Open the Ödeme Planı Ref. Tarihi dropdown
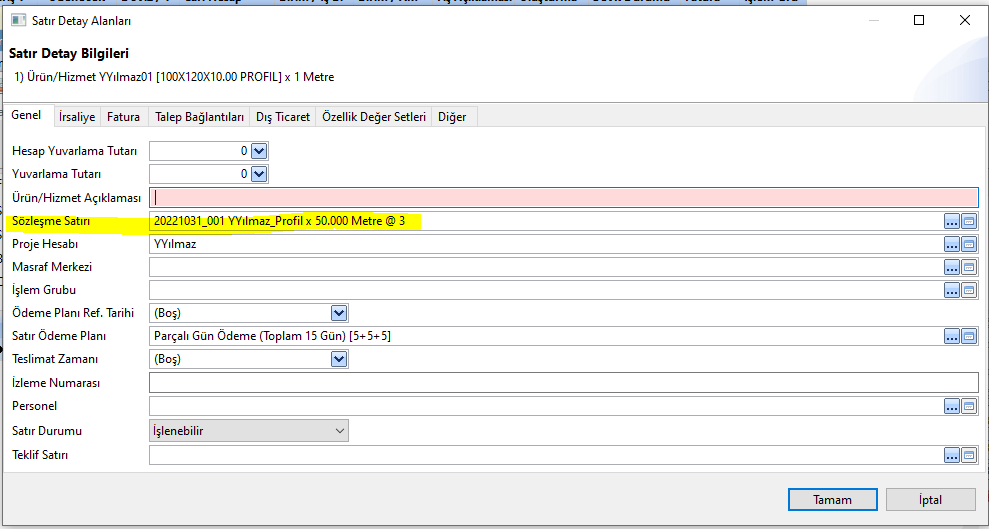The height and width of the screenshot is (529, 989). (x=339, y=313)
